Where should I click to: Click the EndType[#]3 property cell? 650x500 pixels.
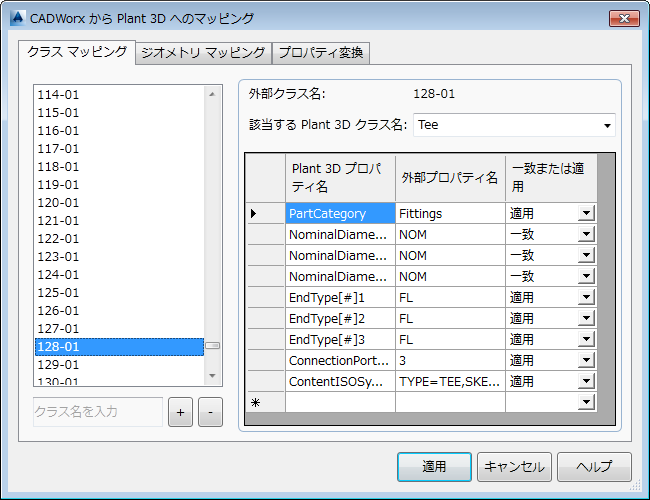[x=340, y=340]
